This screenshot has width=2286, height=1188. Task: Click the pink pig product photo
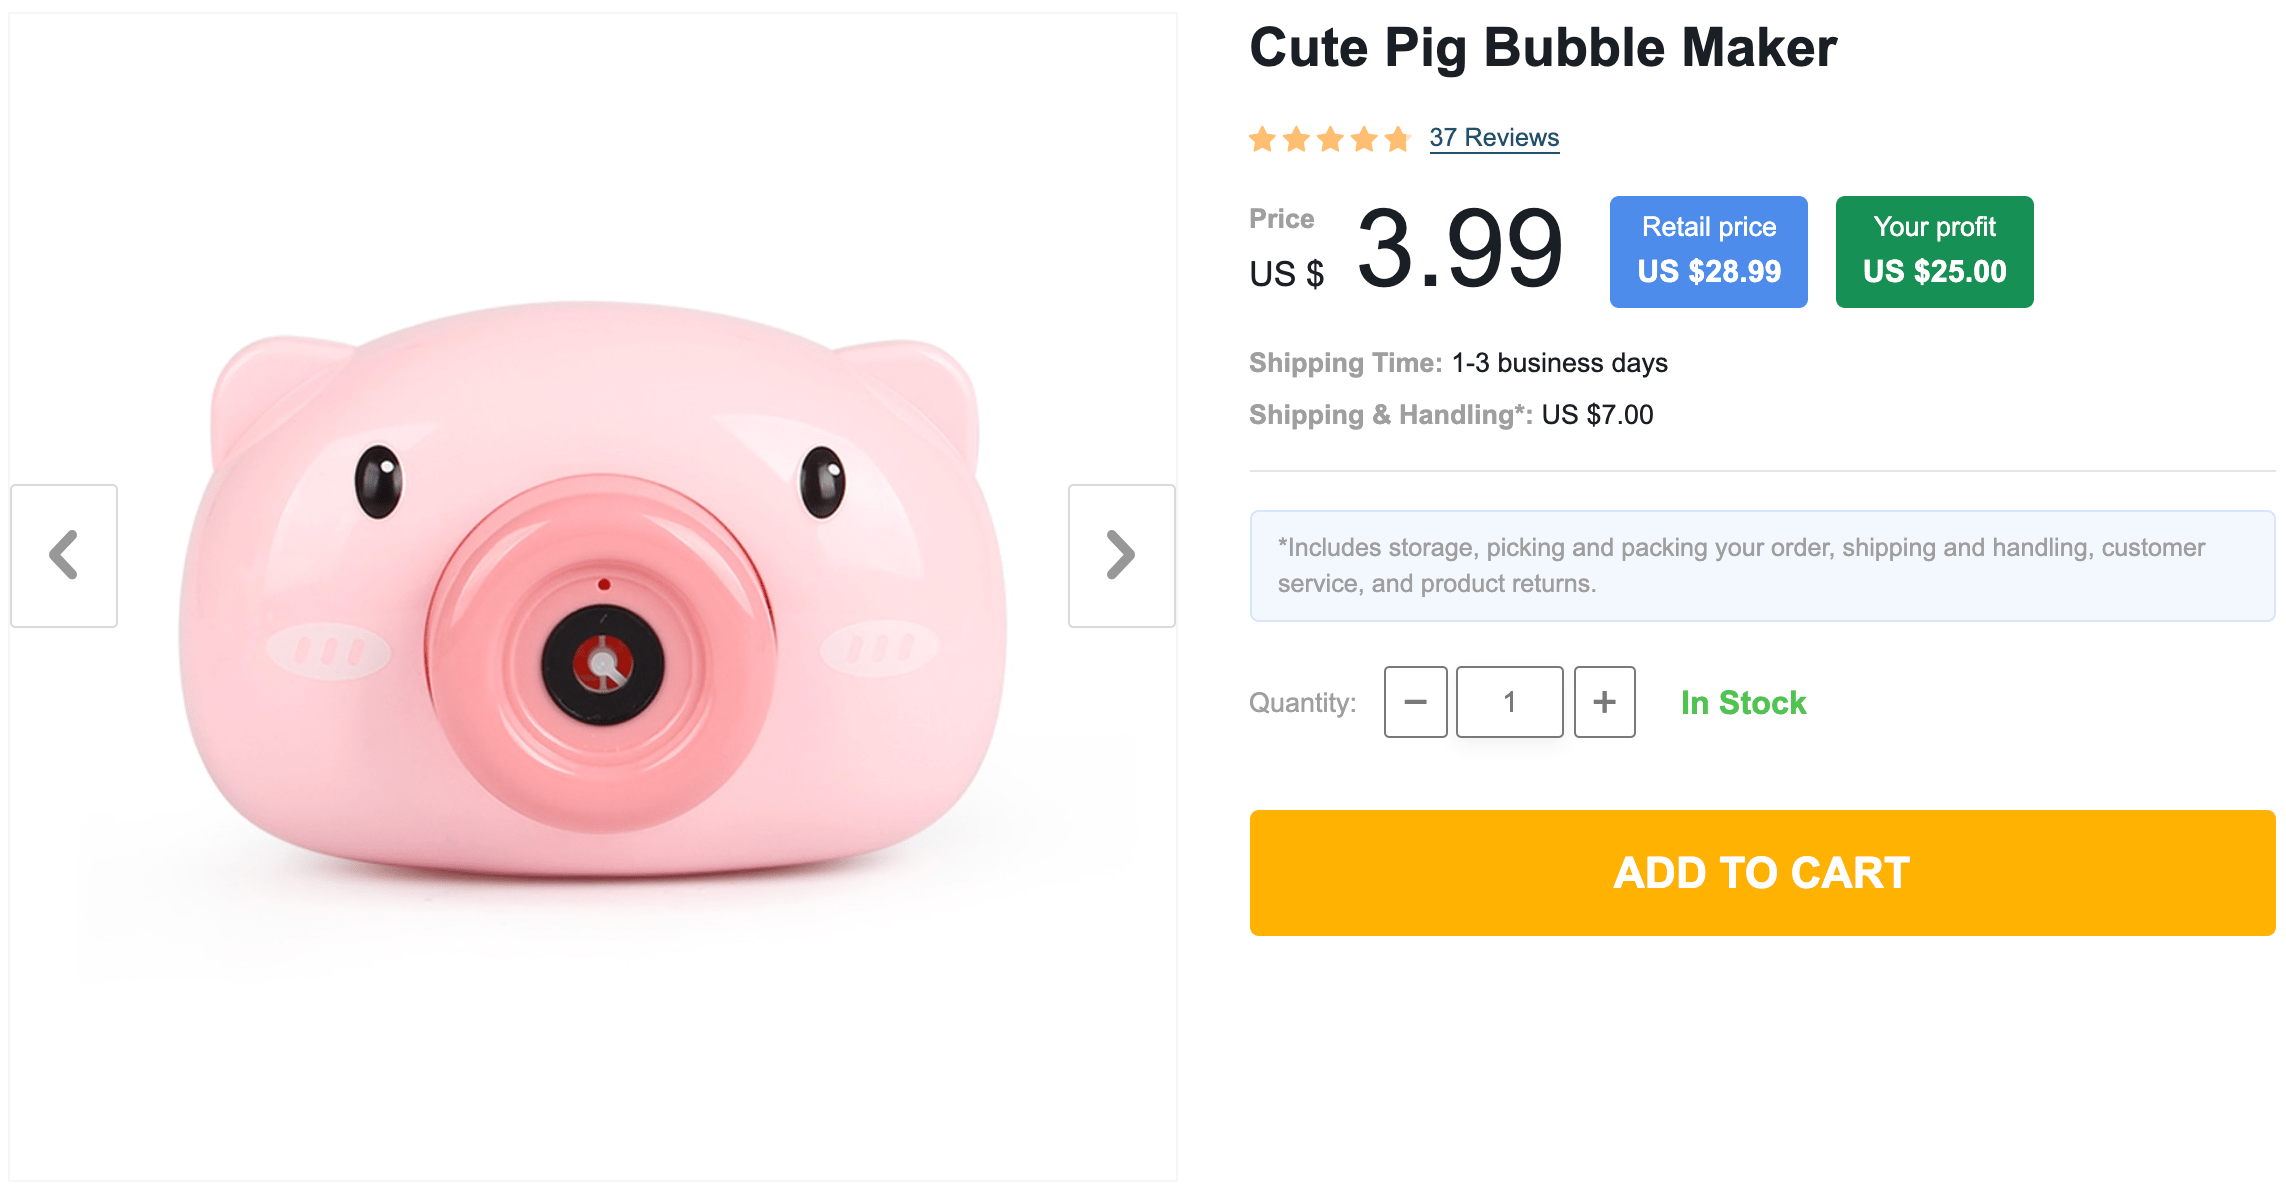[592, 590]
